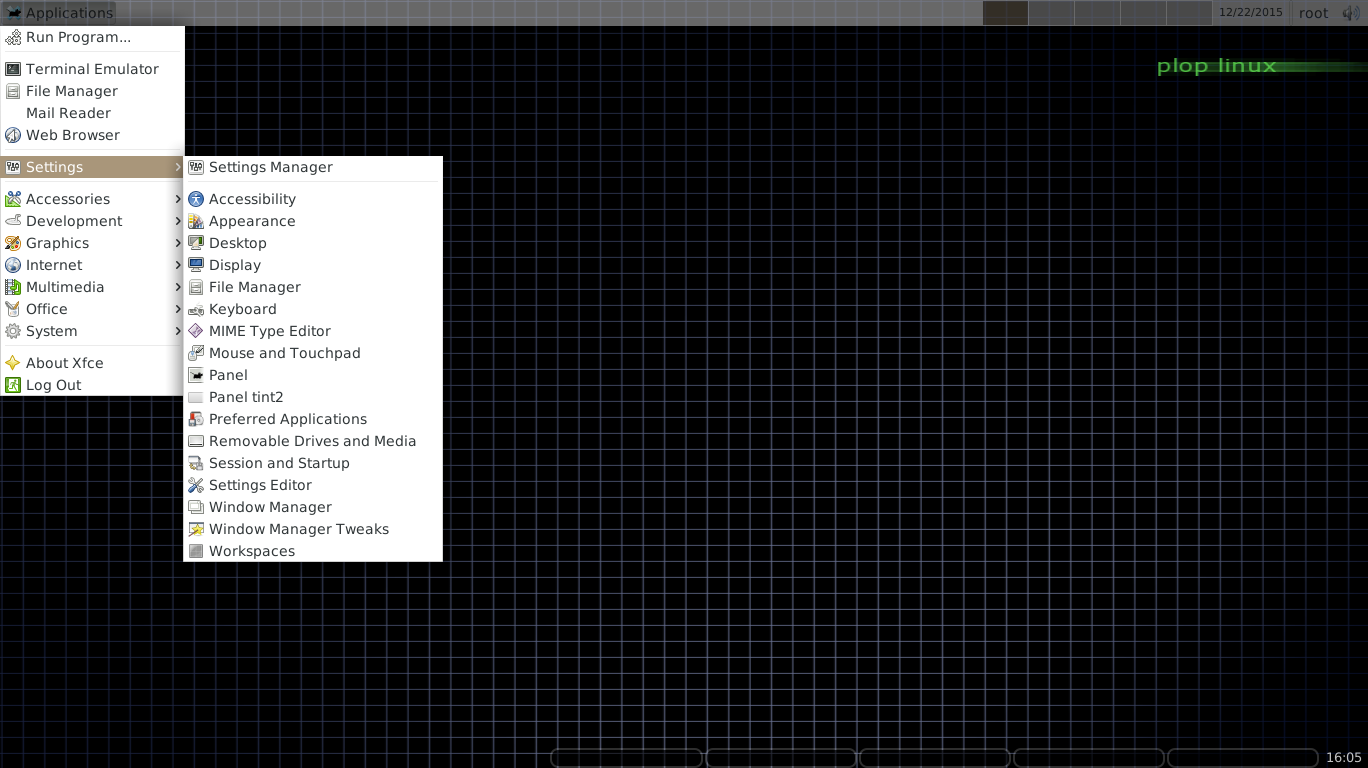Open File Manager in the Settings submenu
The height and width of the screenshot is (768, 1368).
[313, 287]
